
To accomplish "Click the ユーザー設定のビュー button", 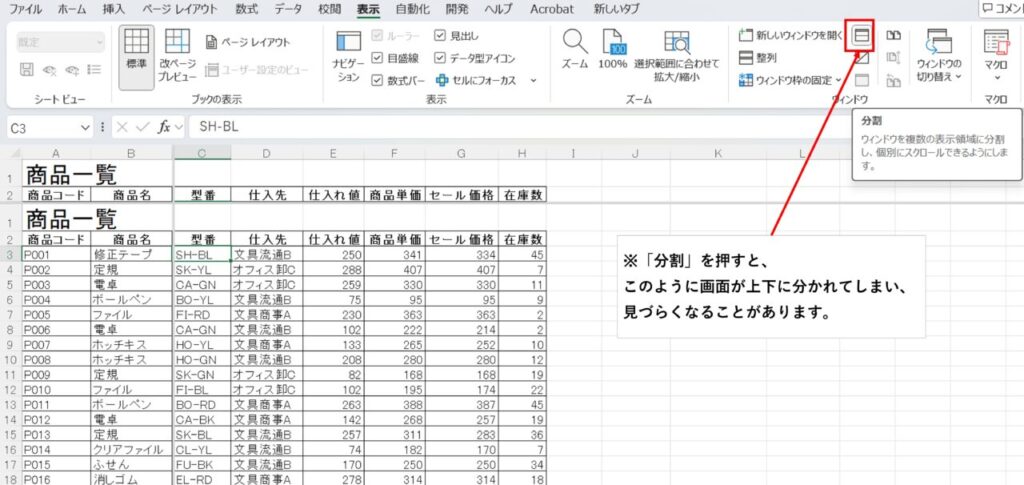I will (257, 70).
